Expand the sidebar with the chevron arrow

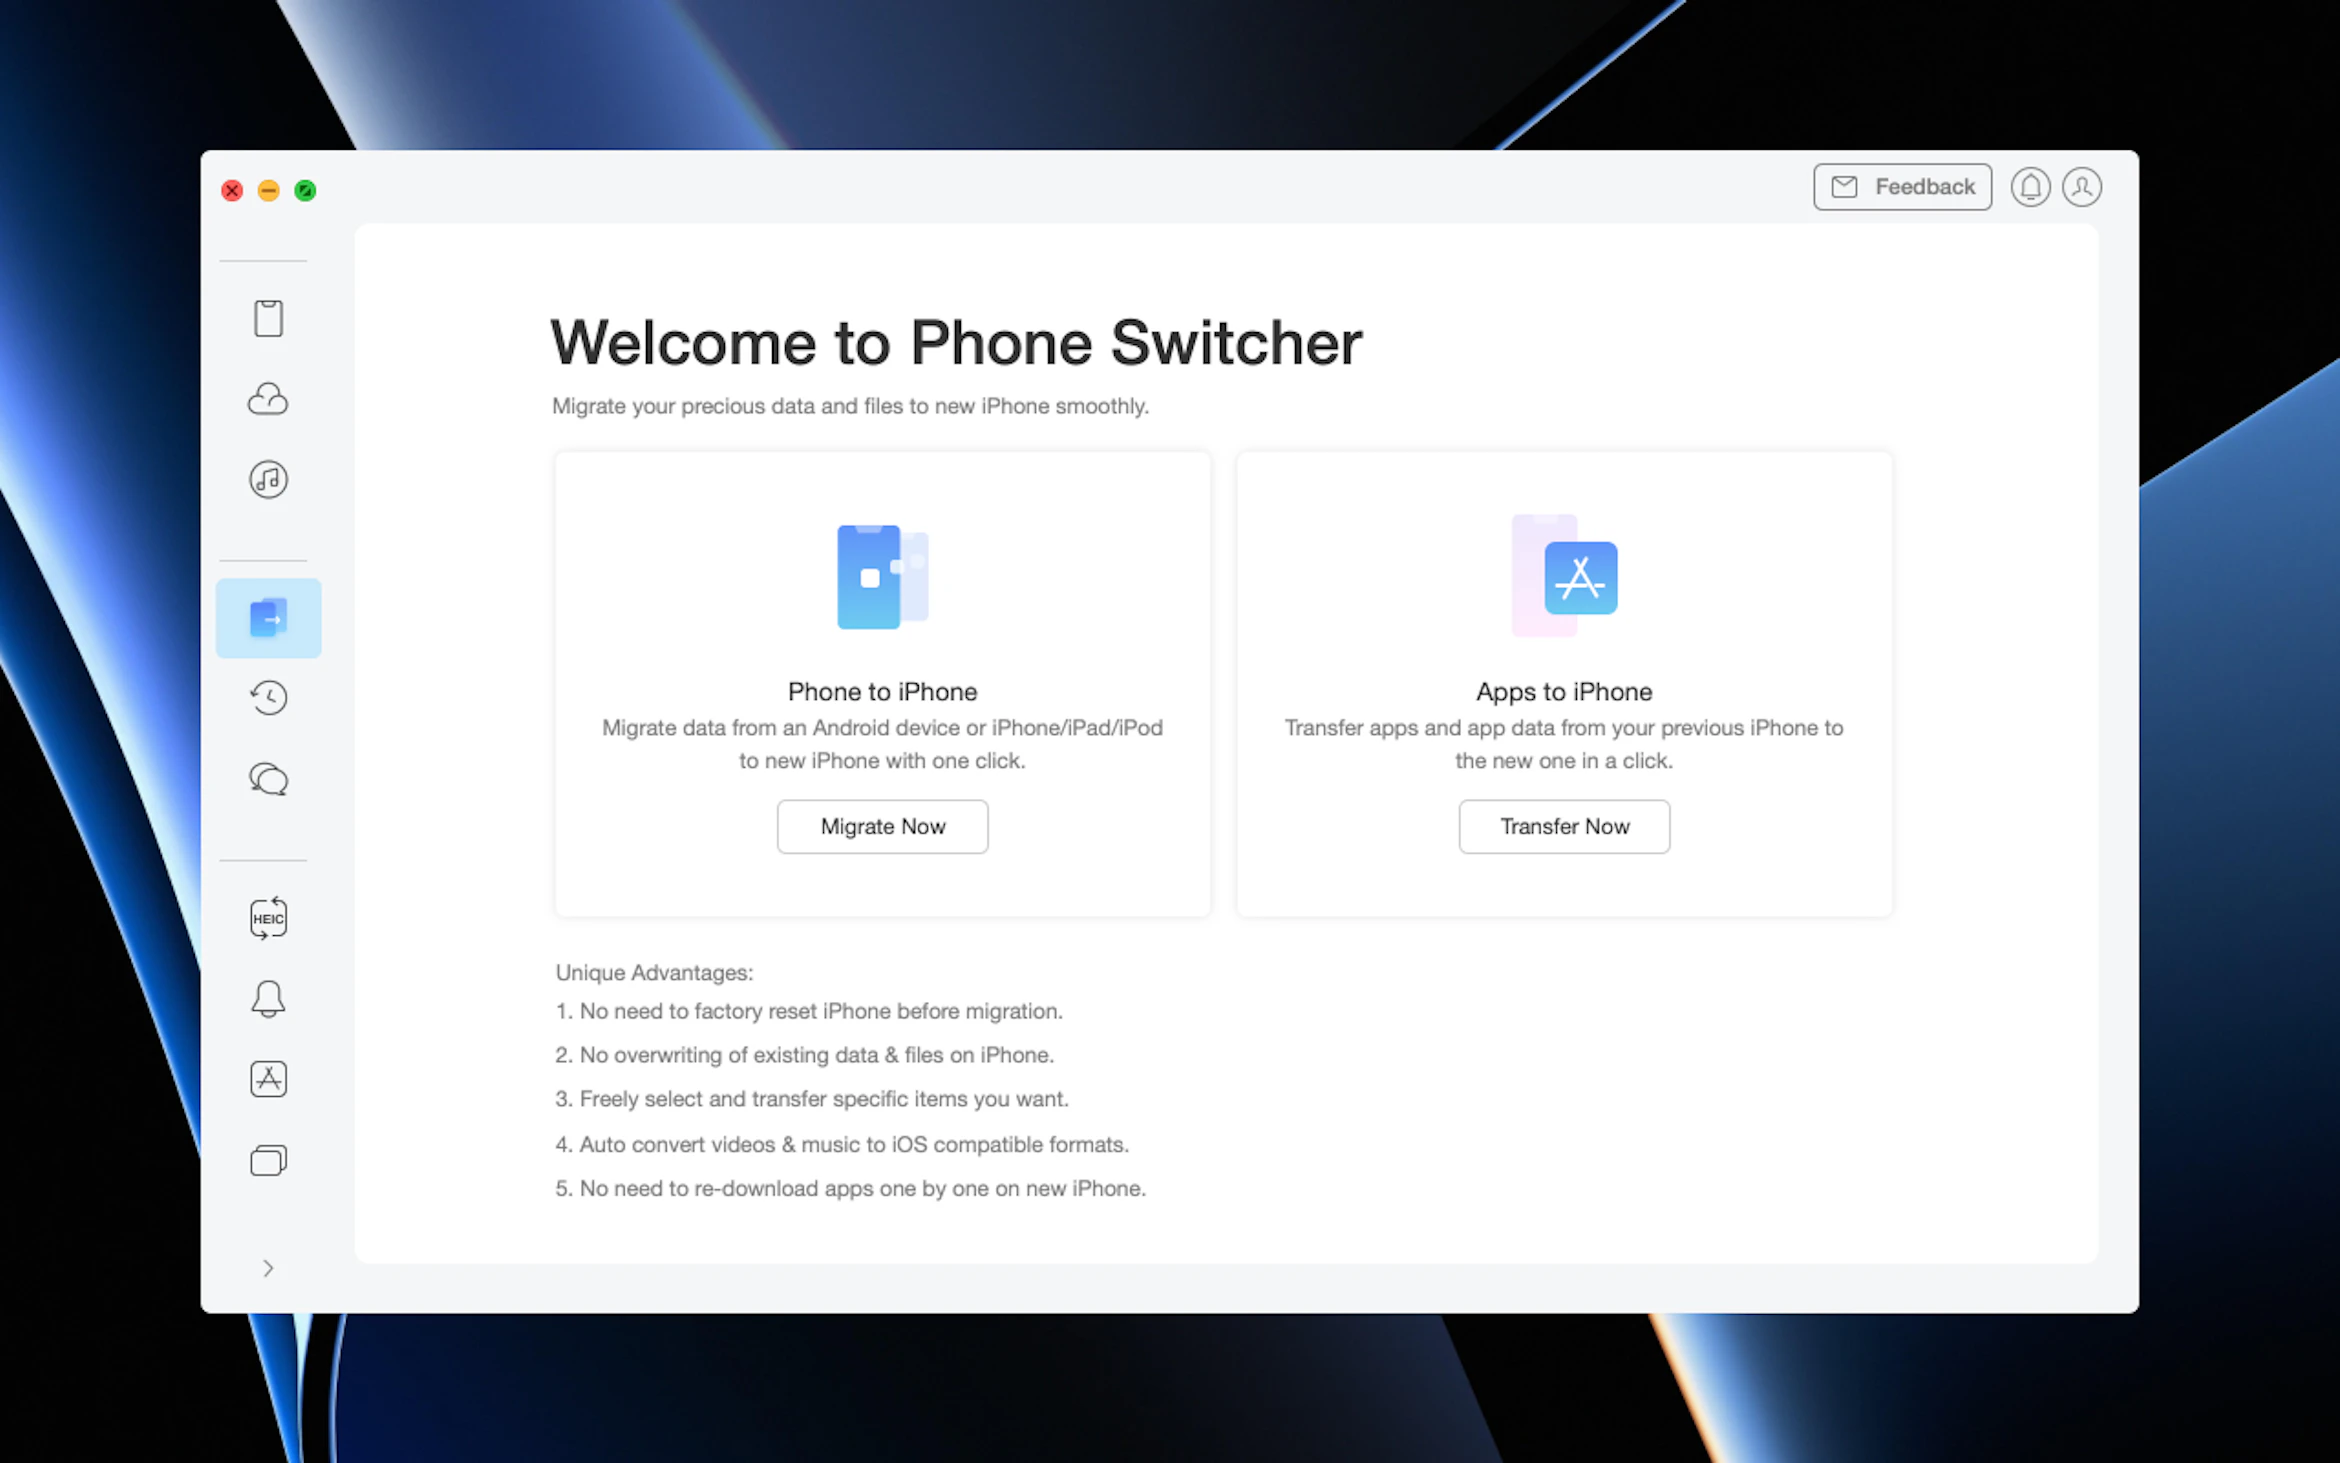click(268, 1268)
